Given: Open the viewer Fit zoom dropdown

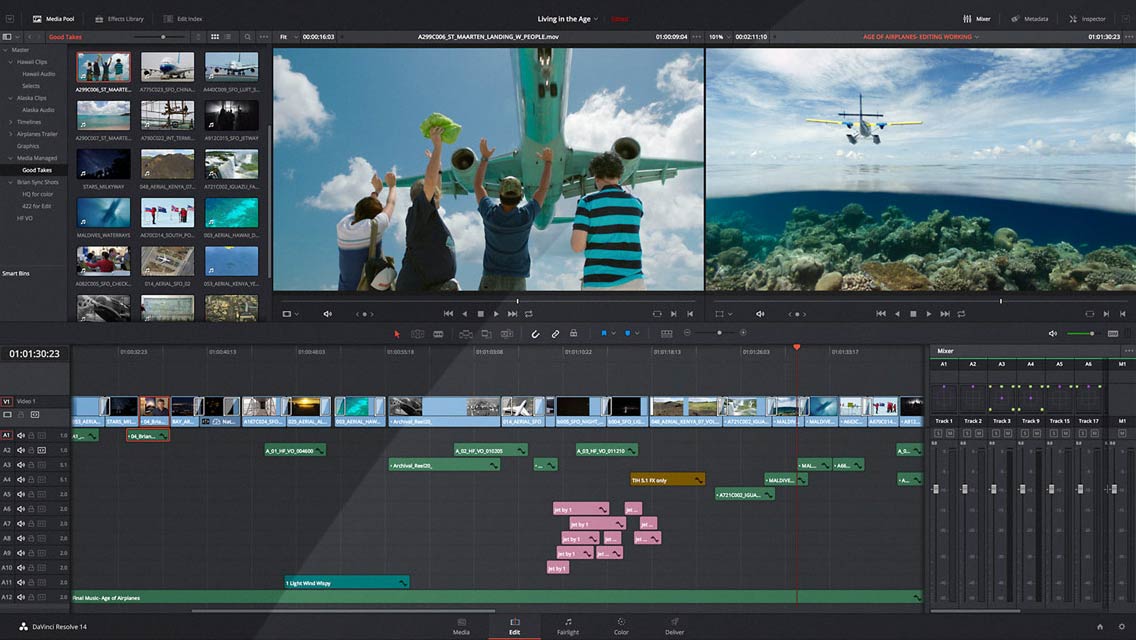Looking at the screenshot, I should 288,36.
